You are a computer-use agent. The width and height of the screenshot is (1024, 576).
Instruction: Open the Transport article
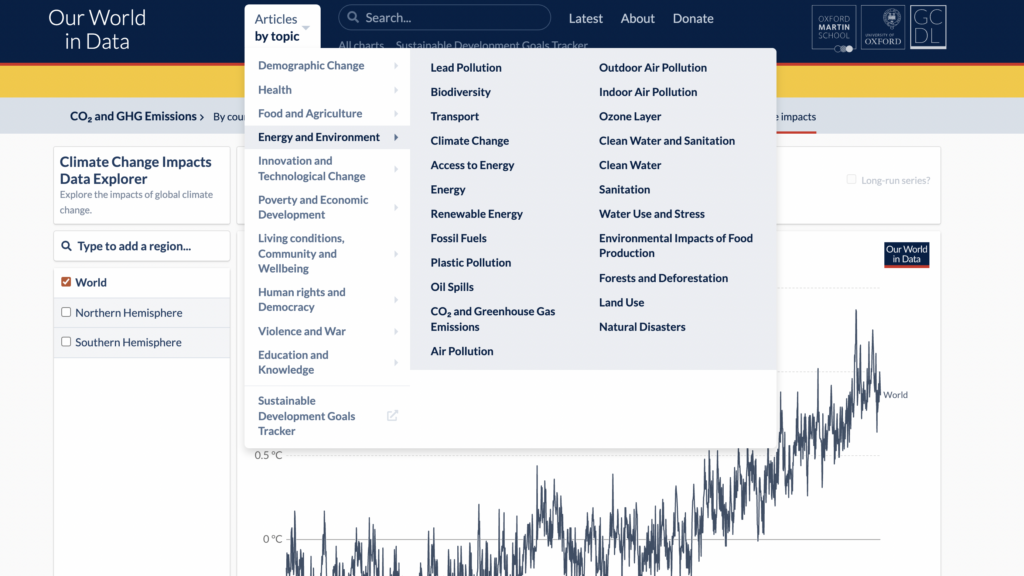coord(455,116)
